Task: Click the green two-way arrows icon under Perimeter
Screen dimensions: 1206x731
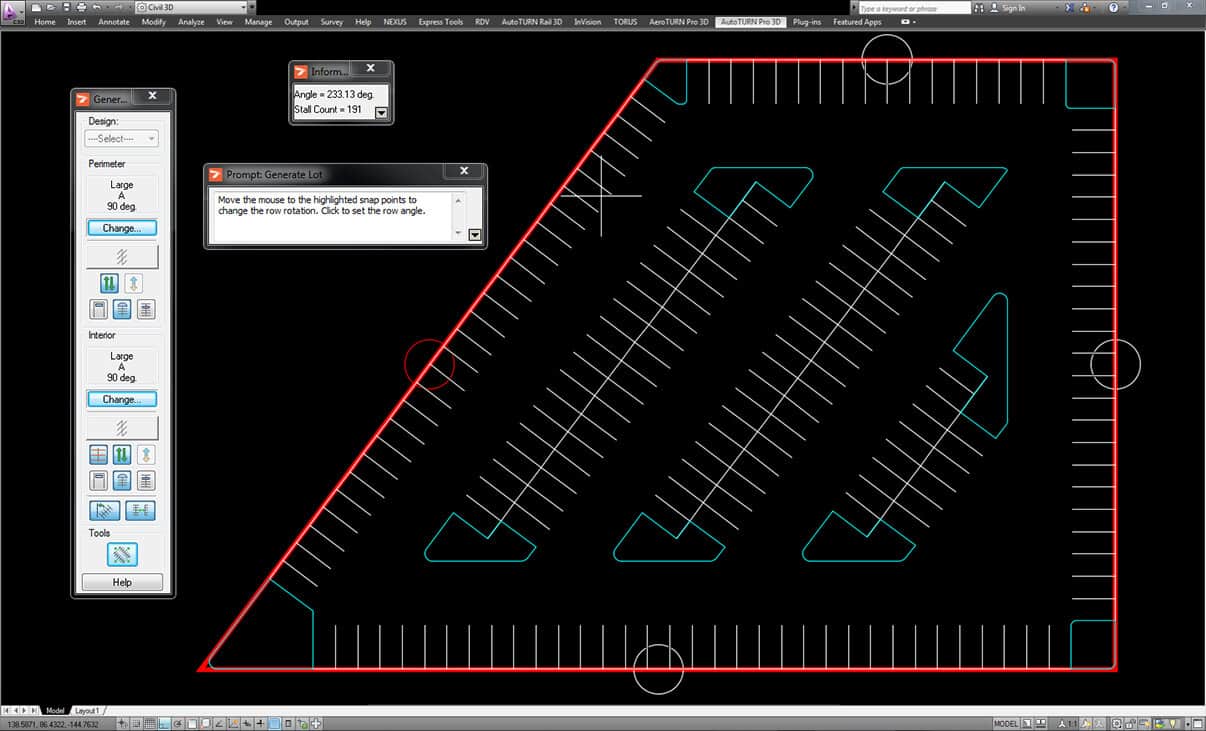Action: tap(109, 283)
